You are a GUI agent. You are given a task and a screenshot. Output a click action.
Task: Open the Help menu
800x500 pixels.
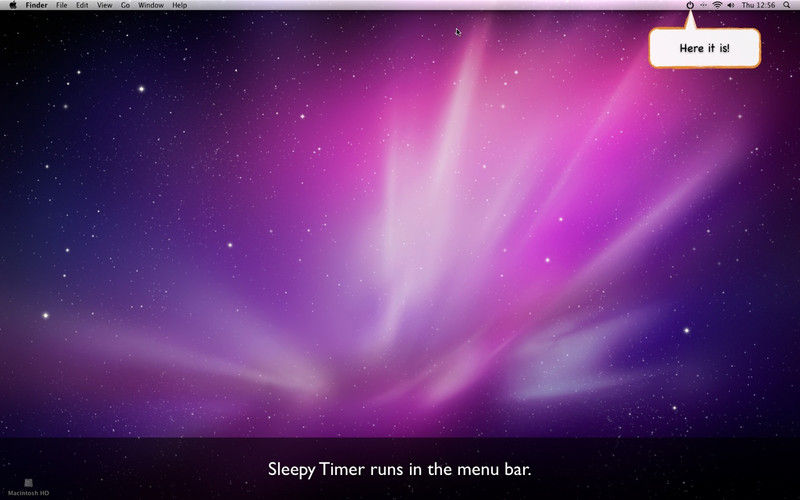tap(180, 5)
